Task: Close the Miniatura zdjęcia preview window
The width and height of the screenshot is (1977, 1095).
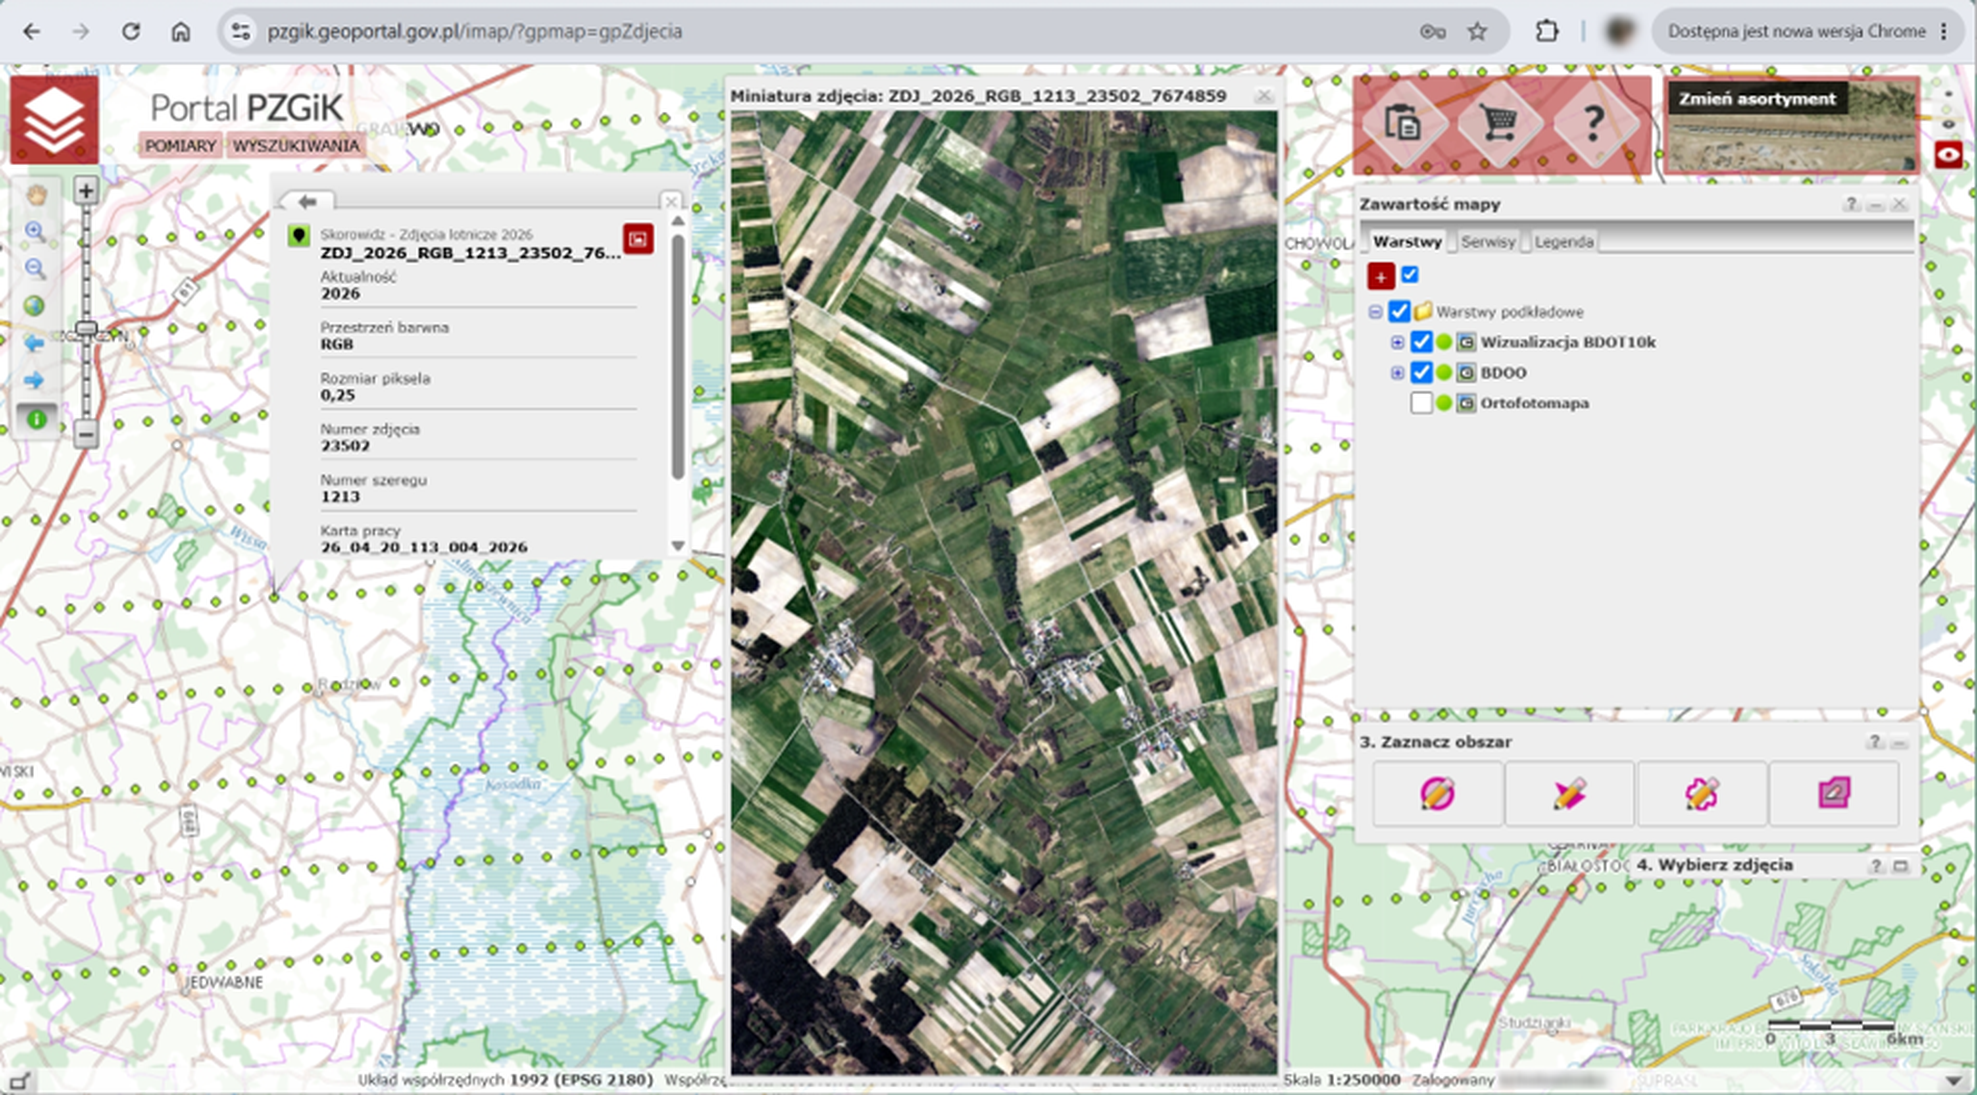Action: click(x=1264, y=96)
